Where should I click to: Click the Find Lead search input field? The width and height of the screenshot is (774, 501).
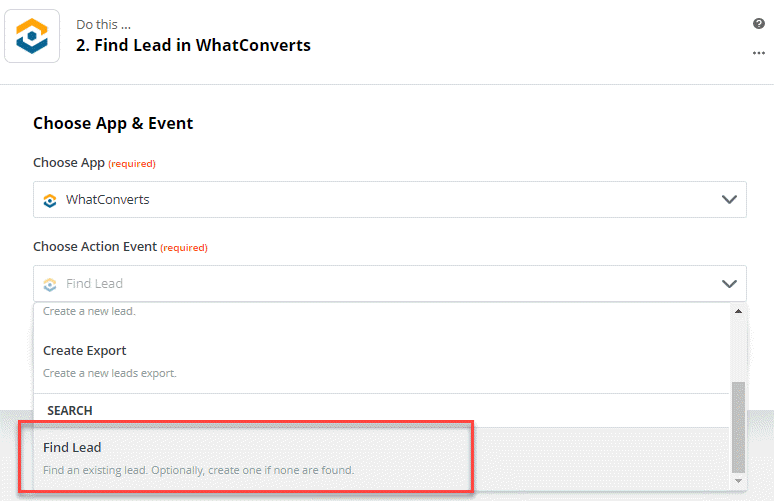point(389,284)
